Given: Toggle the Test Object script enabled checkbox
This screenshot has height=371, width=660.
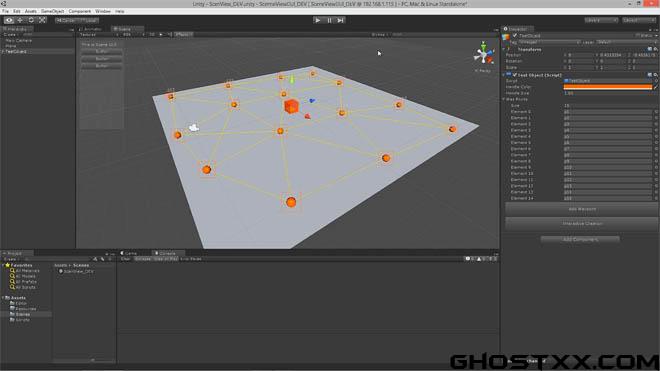Looking at the screenshot, I should 514,75.
